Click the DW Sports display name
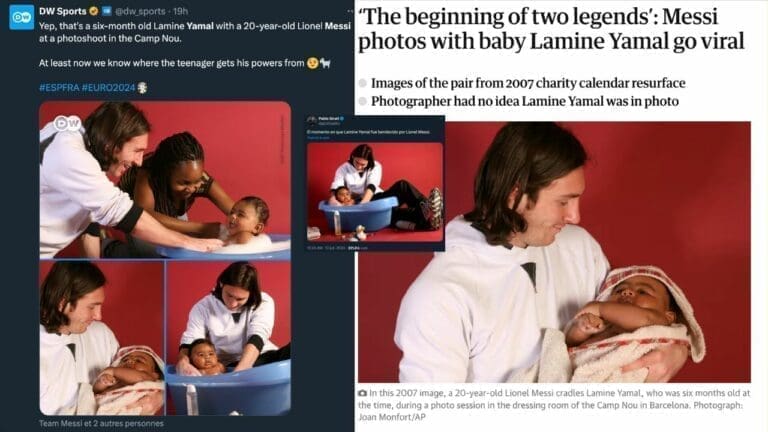The width and height of the screenshot is (768, 432). [x=63, y=11]
